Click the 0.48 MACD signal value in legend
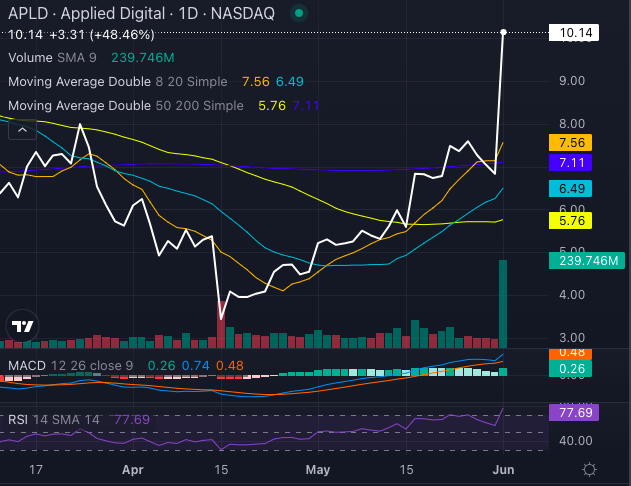The width and height of the screenshot is (631, 486). pos(230,366)
